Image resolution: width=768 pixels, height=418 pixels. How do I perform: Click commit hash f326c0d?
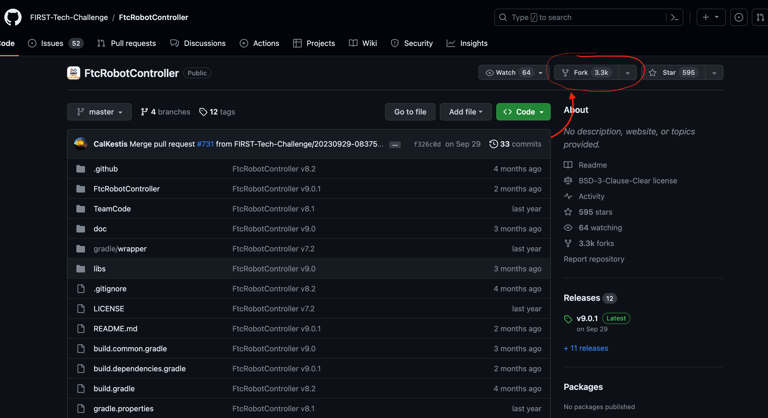tap(427, 144)
